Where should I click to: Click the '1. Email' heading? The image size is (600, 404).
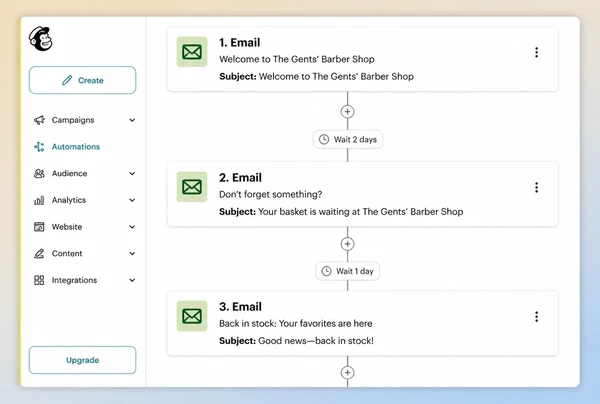pyautogui.click(x=240, y=42)
